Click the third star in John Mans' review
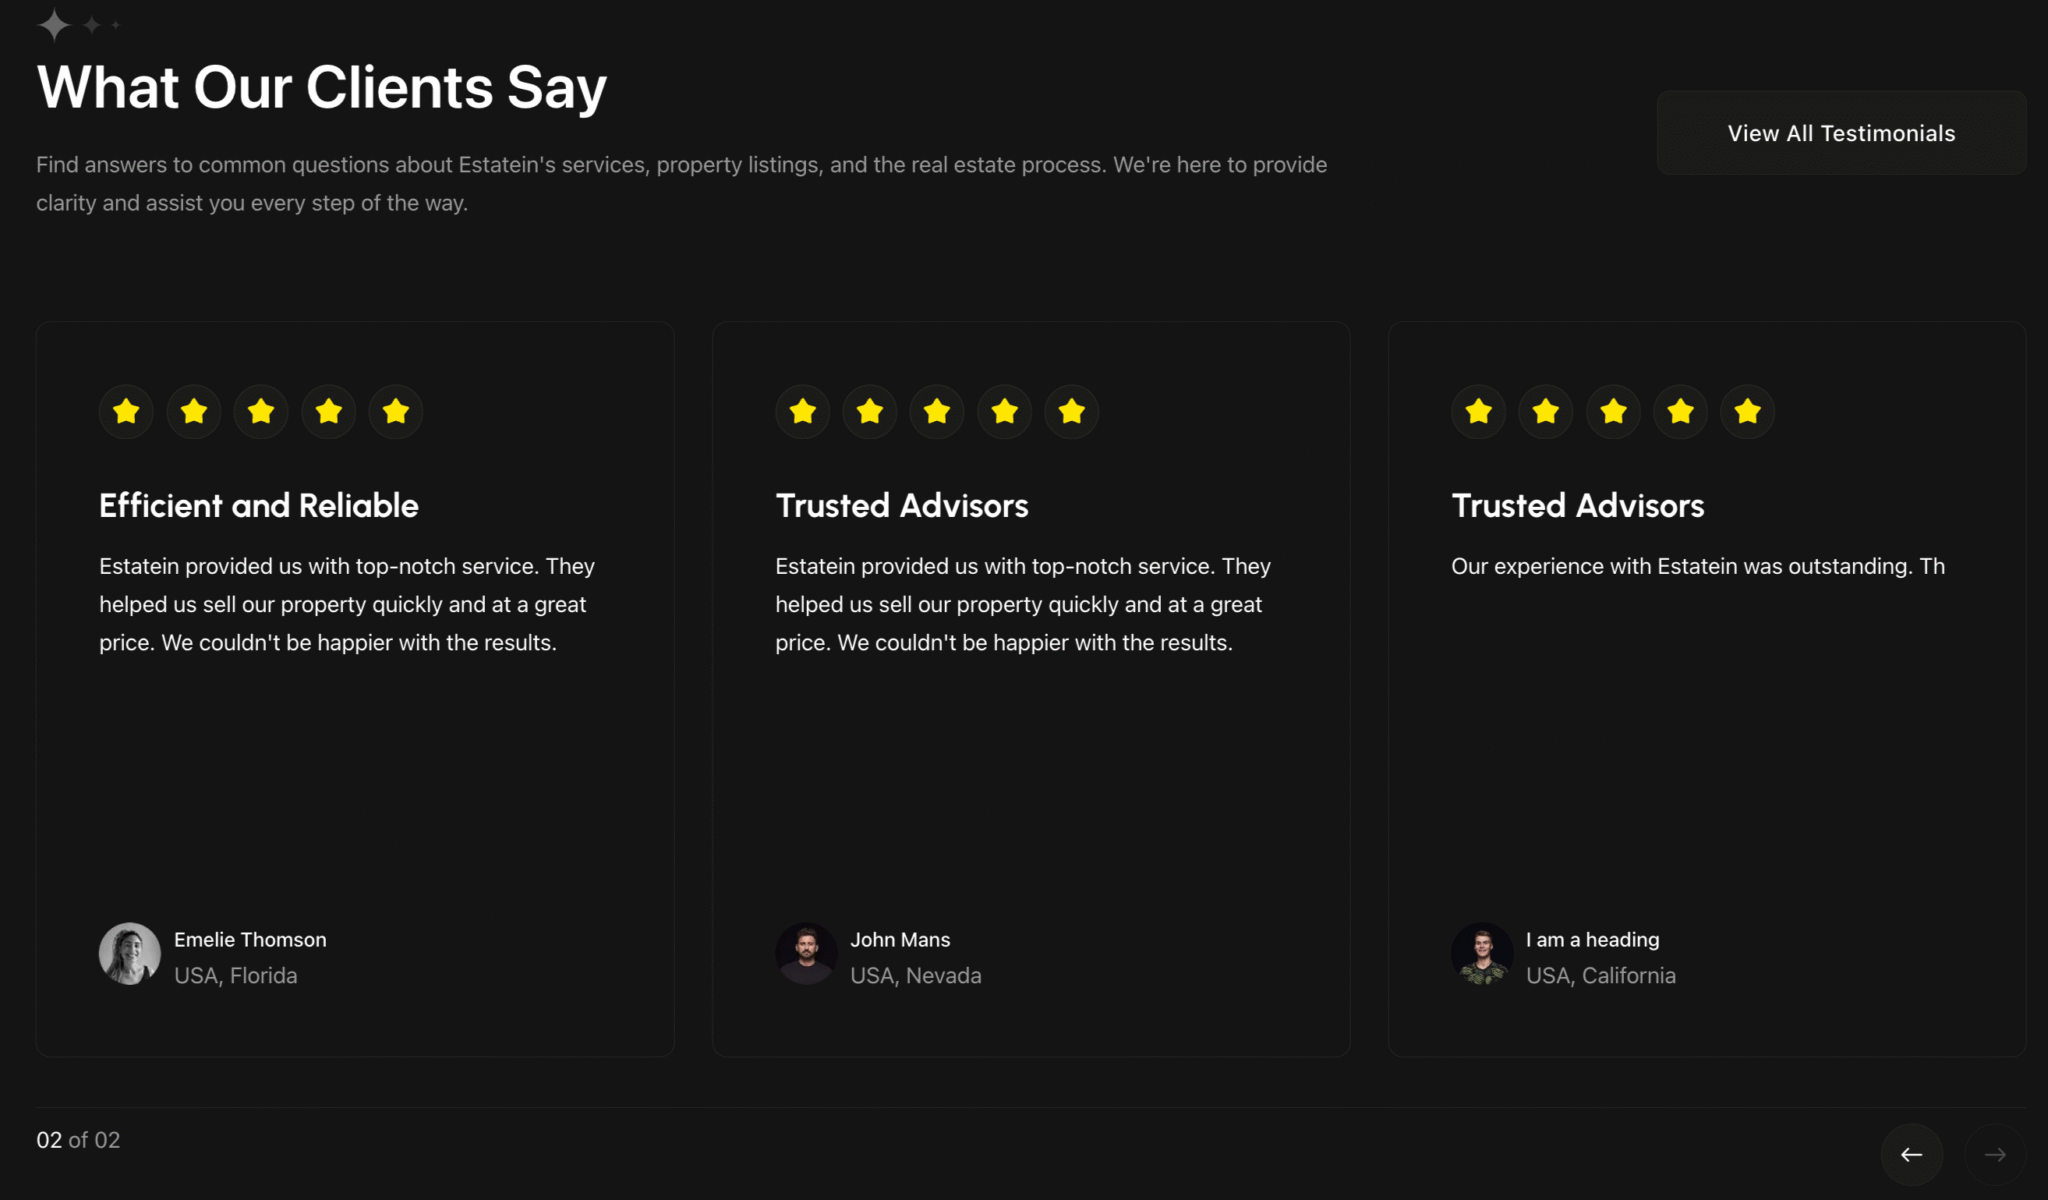 click(937, 411)
